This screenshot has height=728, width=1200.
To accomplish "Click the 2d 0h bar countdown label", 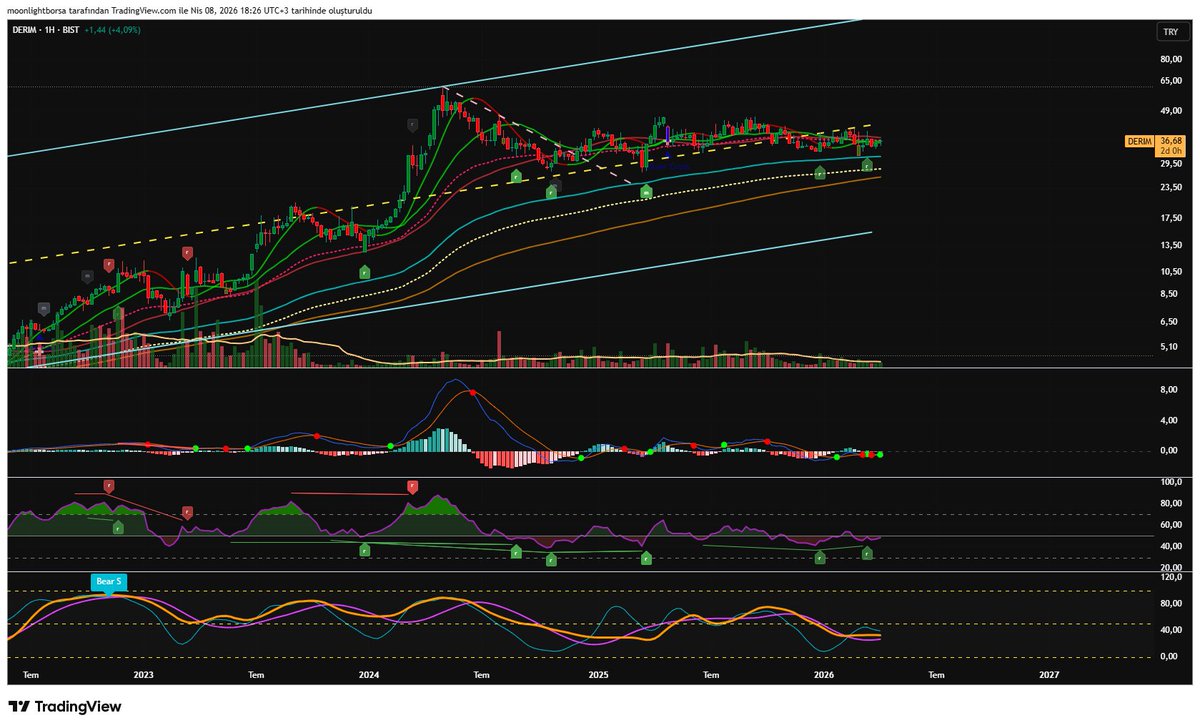I will click(x=1170, y=152).
